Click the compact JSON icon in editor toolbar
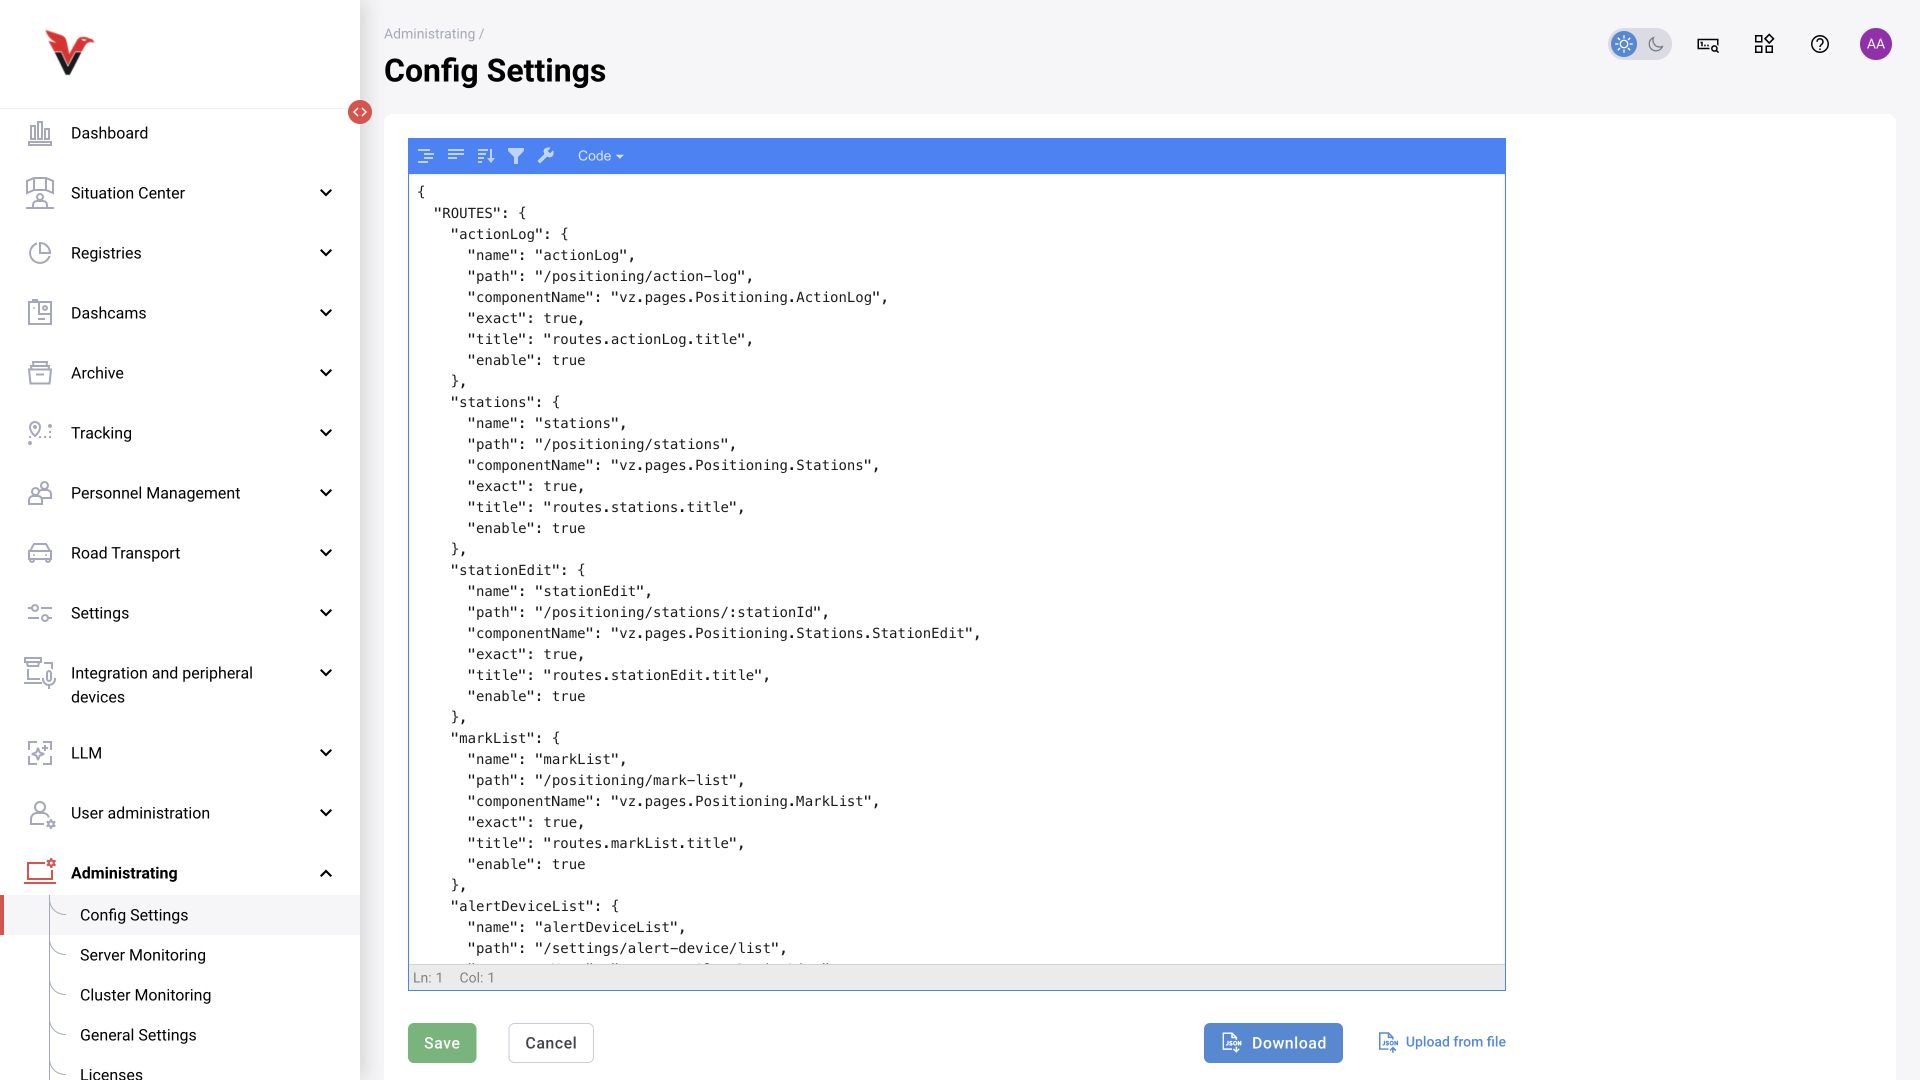This screenshot has width=1920, height=1080. pyautogui.click(x=456, y=156)
